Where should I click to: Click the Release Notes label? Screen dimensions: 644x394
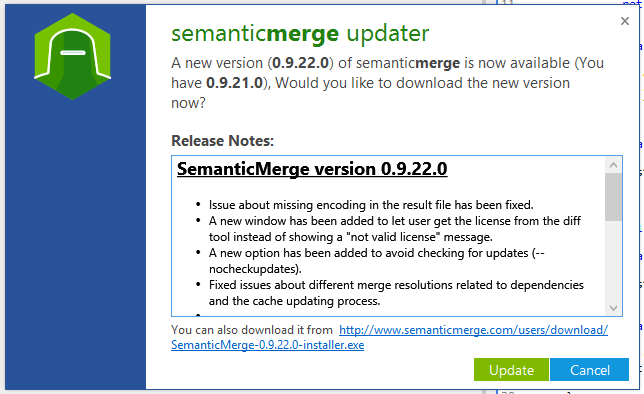coord(222,141)
